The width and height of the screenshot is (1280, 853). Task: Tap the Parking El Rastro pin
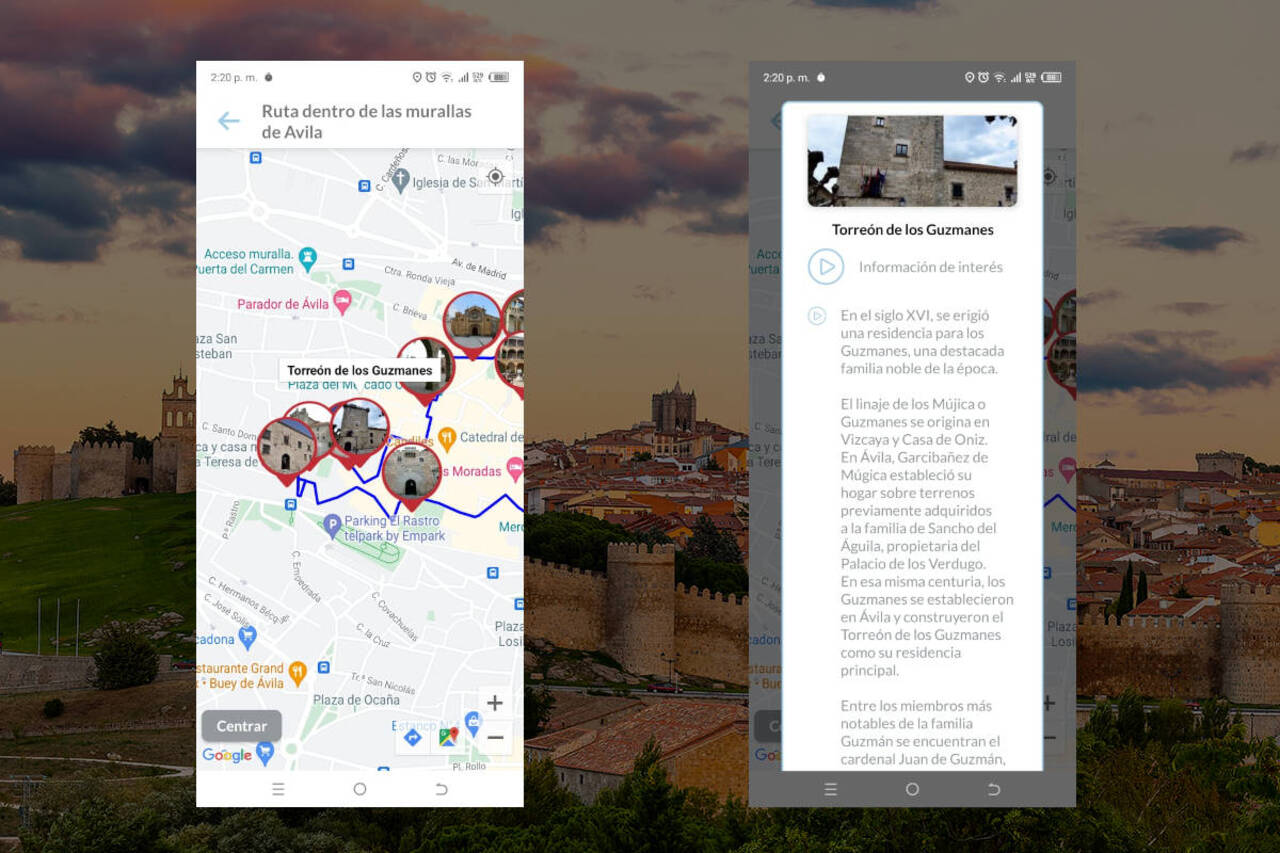pyautogui.click(x=332, y=524)
